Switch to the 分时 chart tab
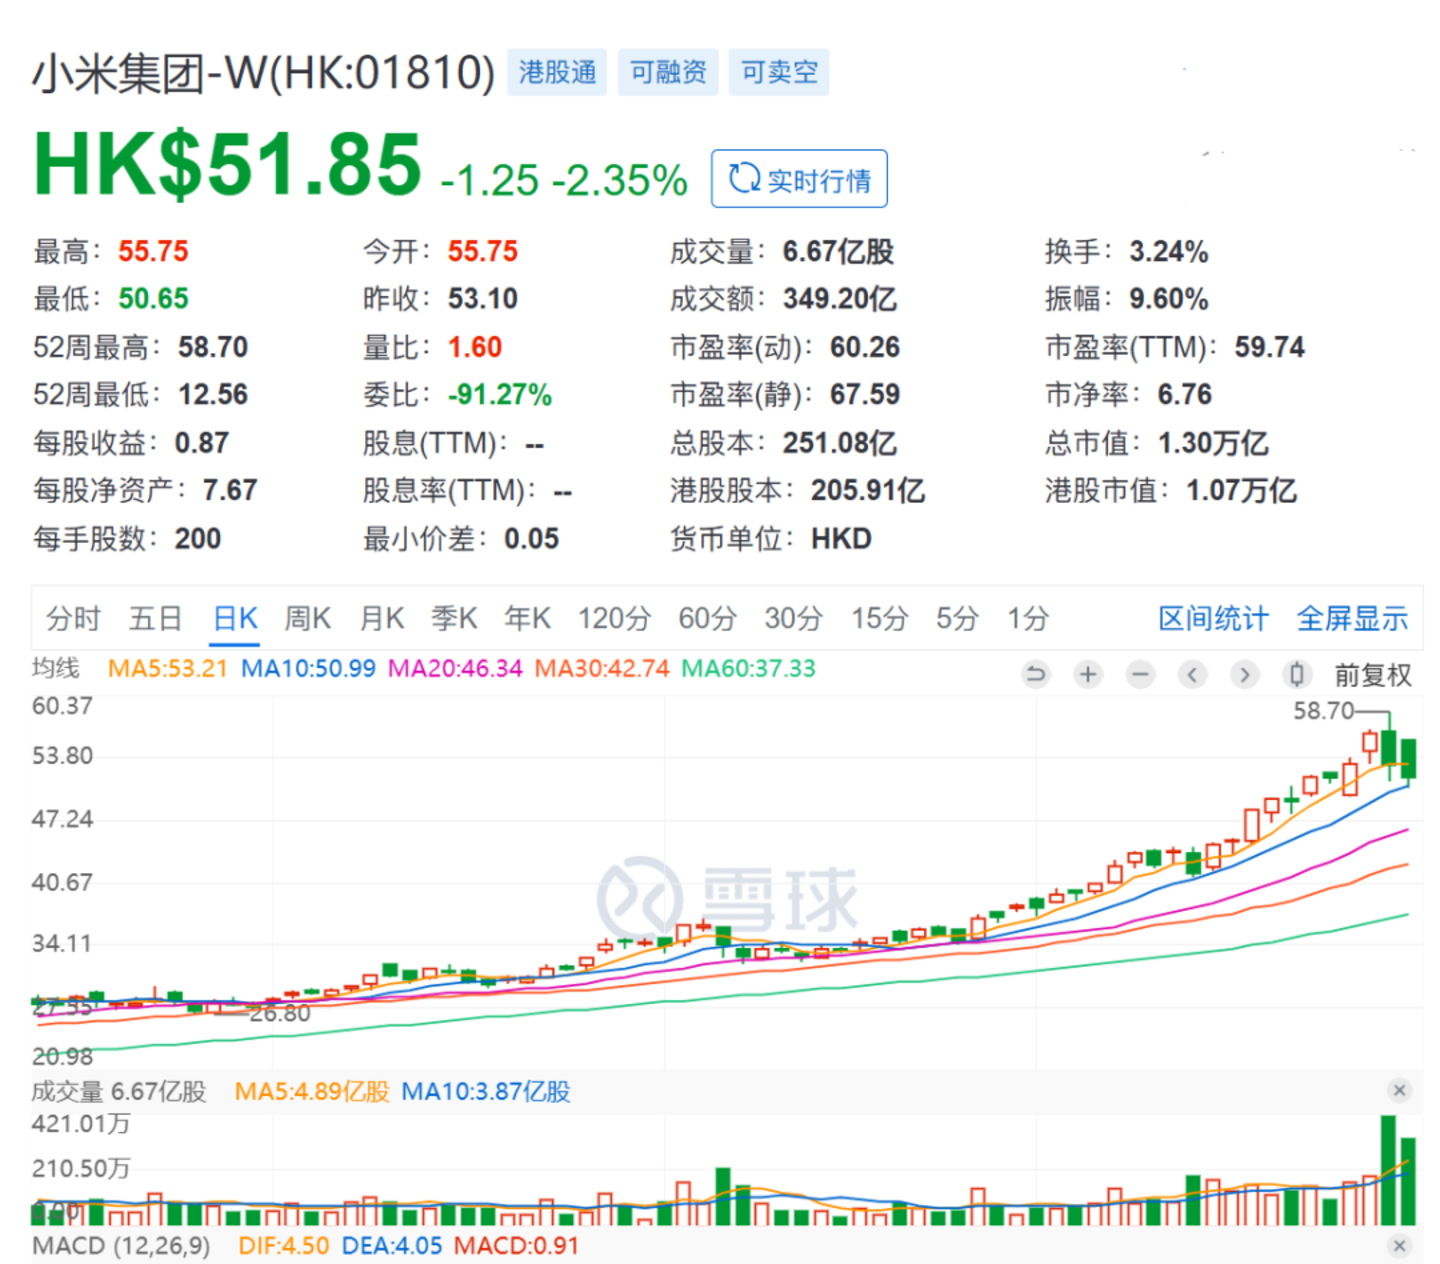The height and width of the screenshot is (1264, 1440). 73,619
